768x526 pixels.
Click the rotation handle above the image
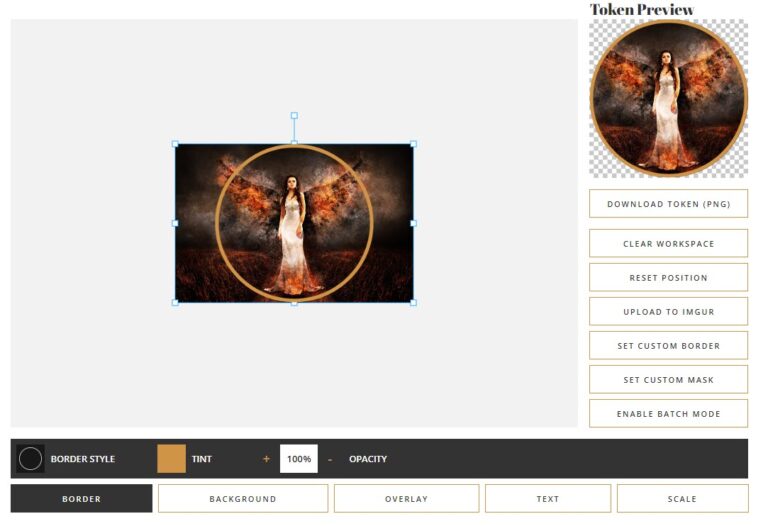pyautogui.click(x=294, y=116)
